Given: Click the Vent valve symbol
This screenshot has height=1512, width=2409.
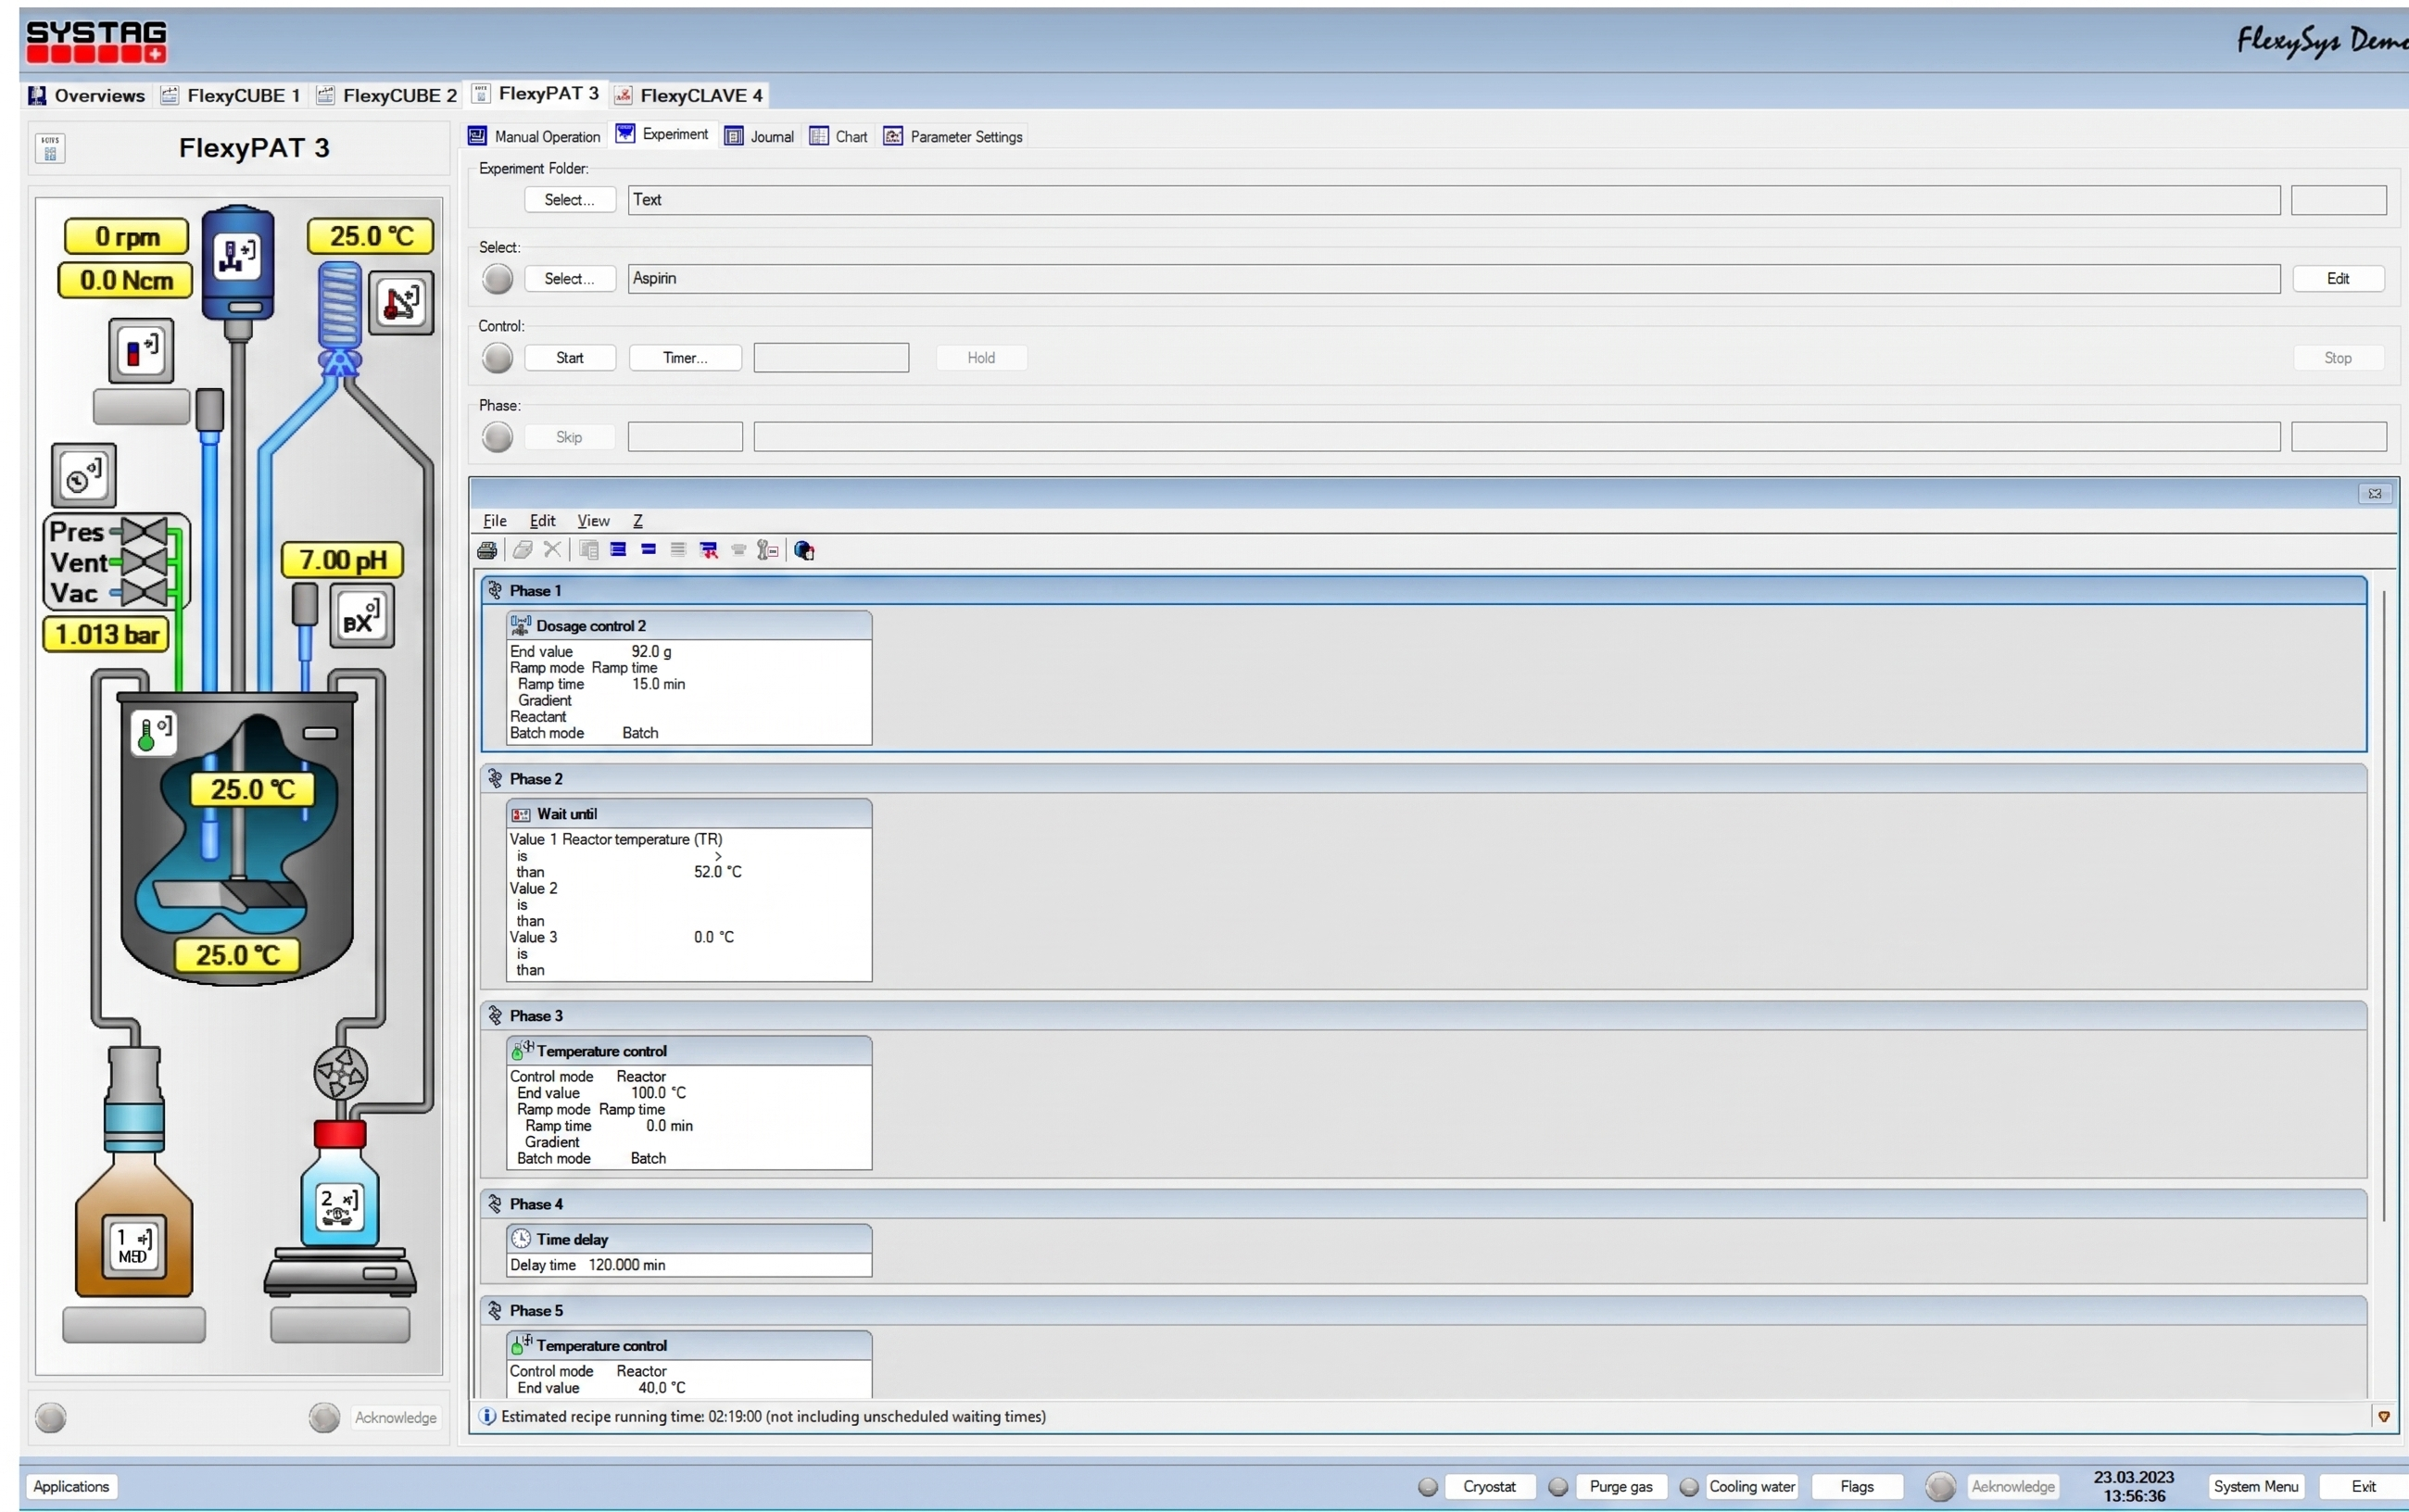Looking at the screenshot, I should click(x=145, y=562).
